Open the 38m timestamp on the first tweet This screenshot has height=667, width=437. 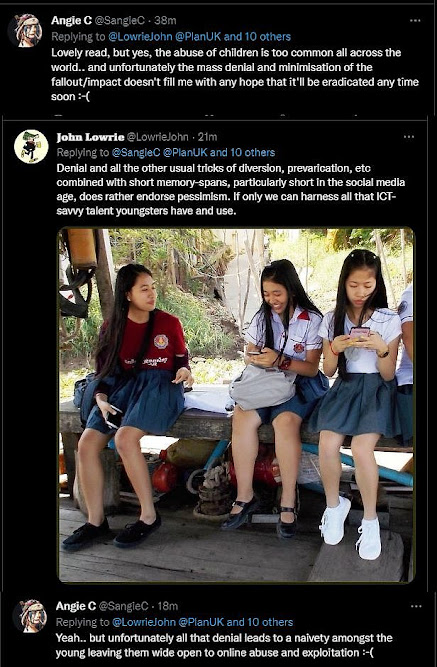[165, 20]
